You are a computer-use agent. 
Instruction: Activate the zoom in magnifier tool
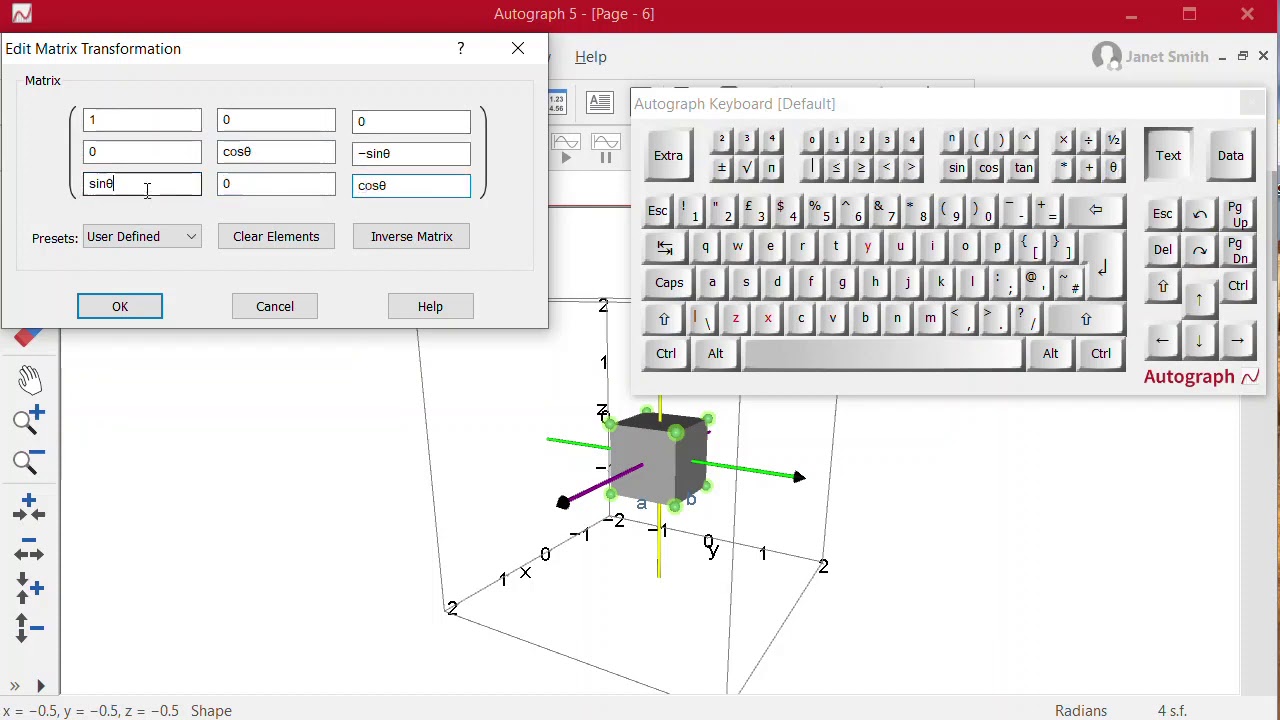(x=28, y=420)
